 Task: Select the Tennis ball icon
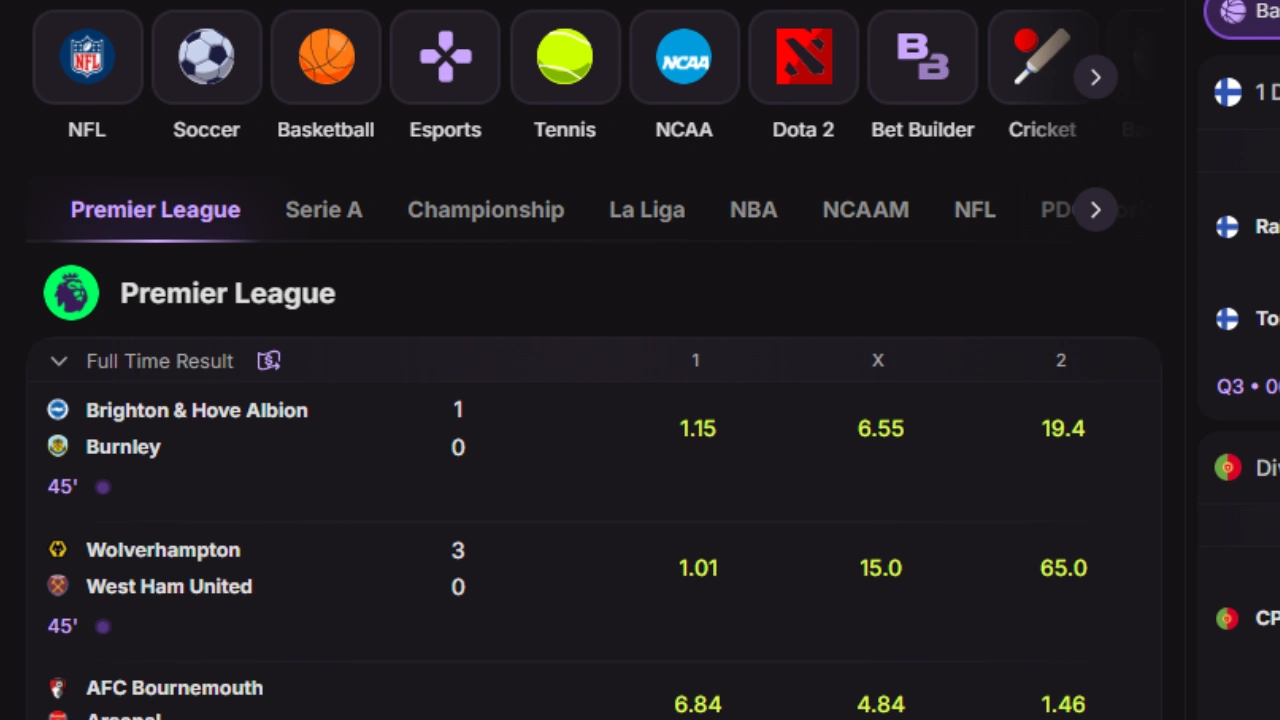point(565,57)
